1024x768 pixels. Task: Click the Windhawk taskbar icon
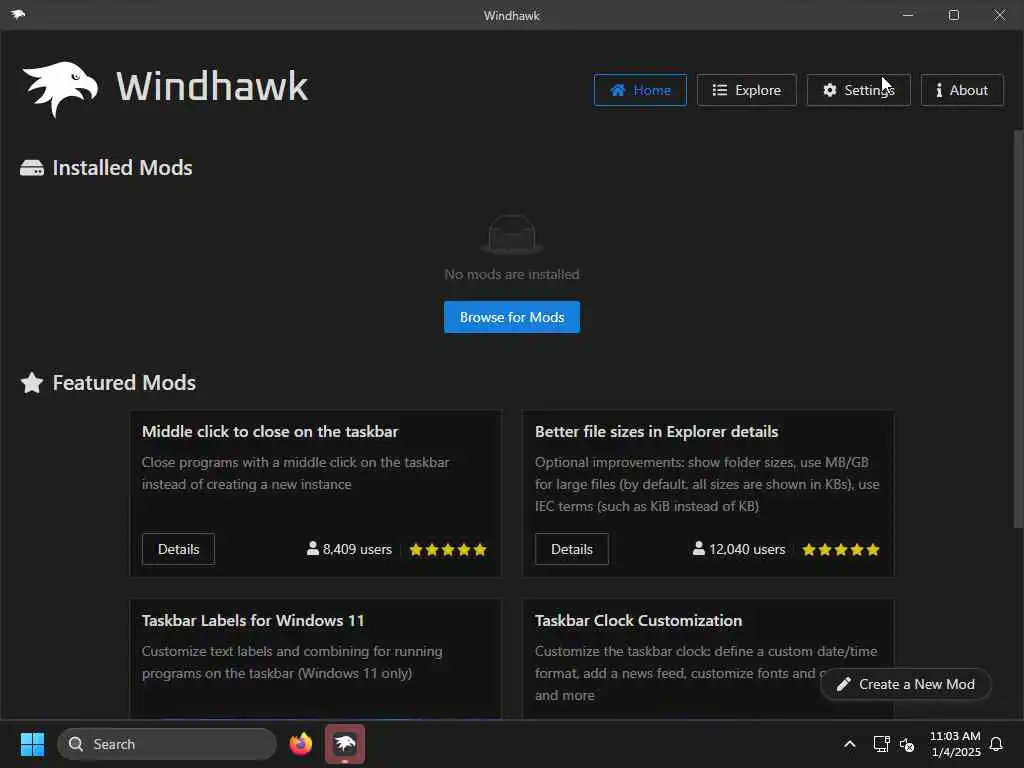point(345,744)
